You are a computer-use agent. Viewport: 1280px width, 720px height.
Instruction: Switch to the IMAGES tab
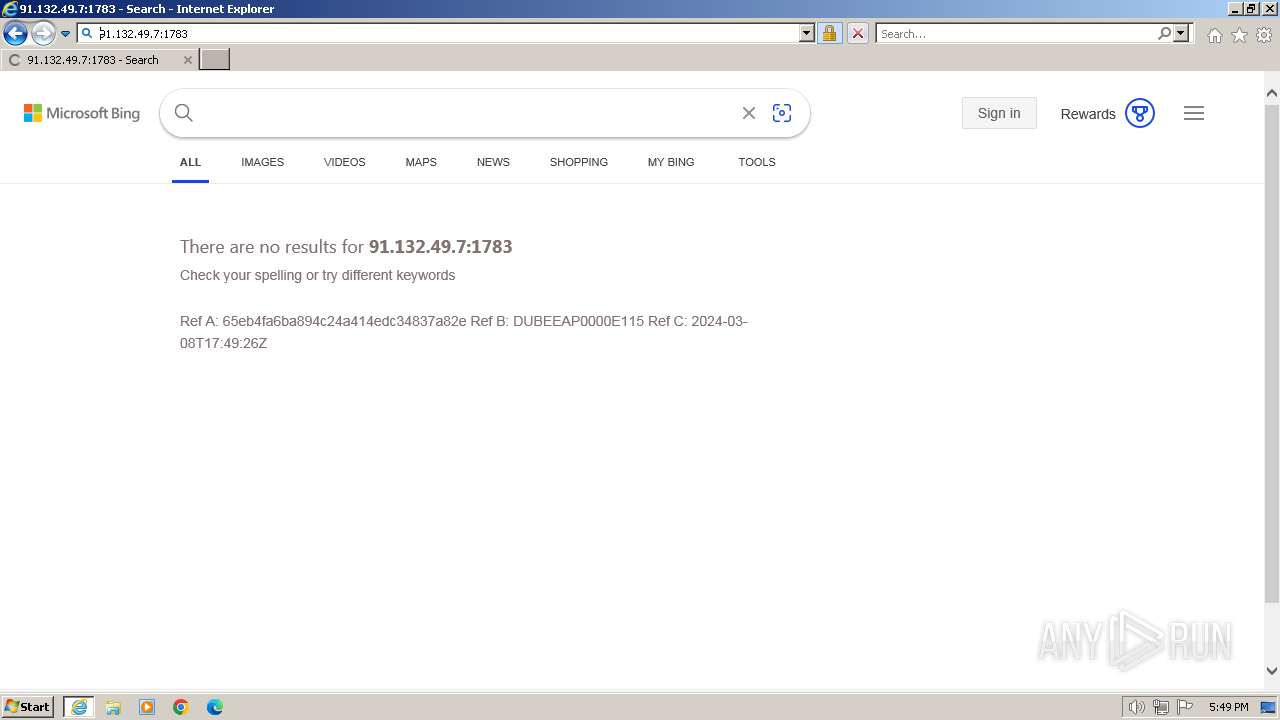pyautogui.click(x=262, y=162)
